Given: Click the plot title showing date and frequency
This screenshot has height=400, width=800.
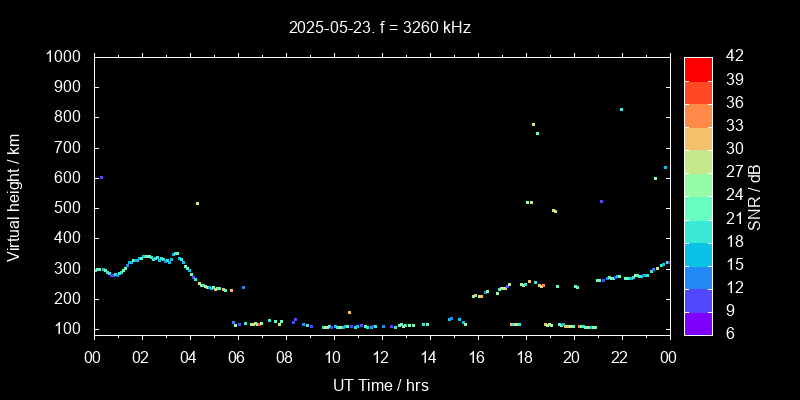Looking at the screenshot, I should click(380, 28).
